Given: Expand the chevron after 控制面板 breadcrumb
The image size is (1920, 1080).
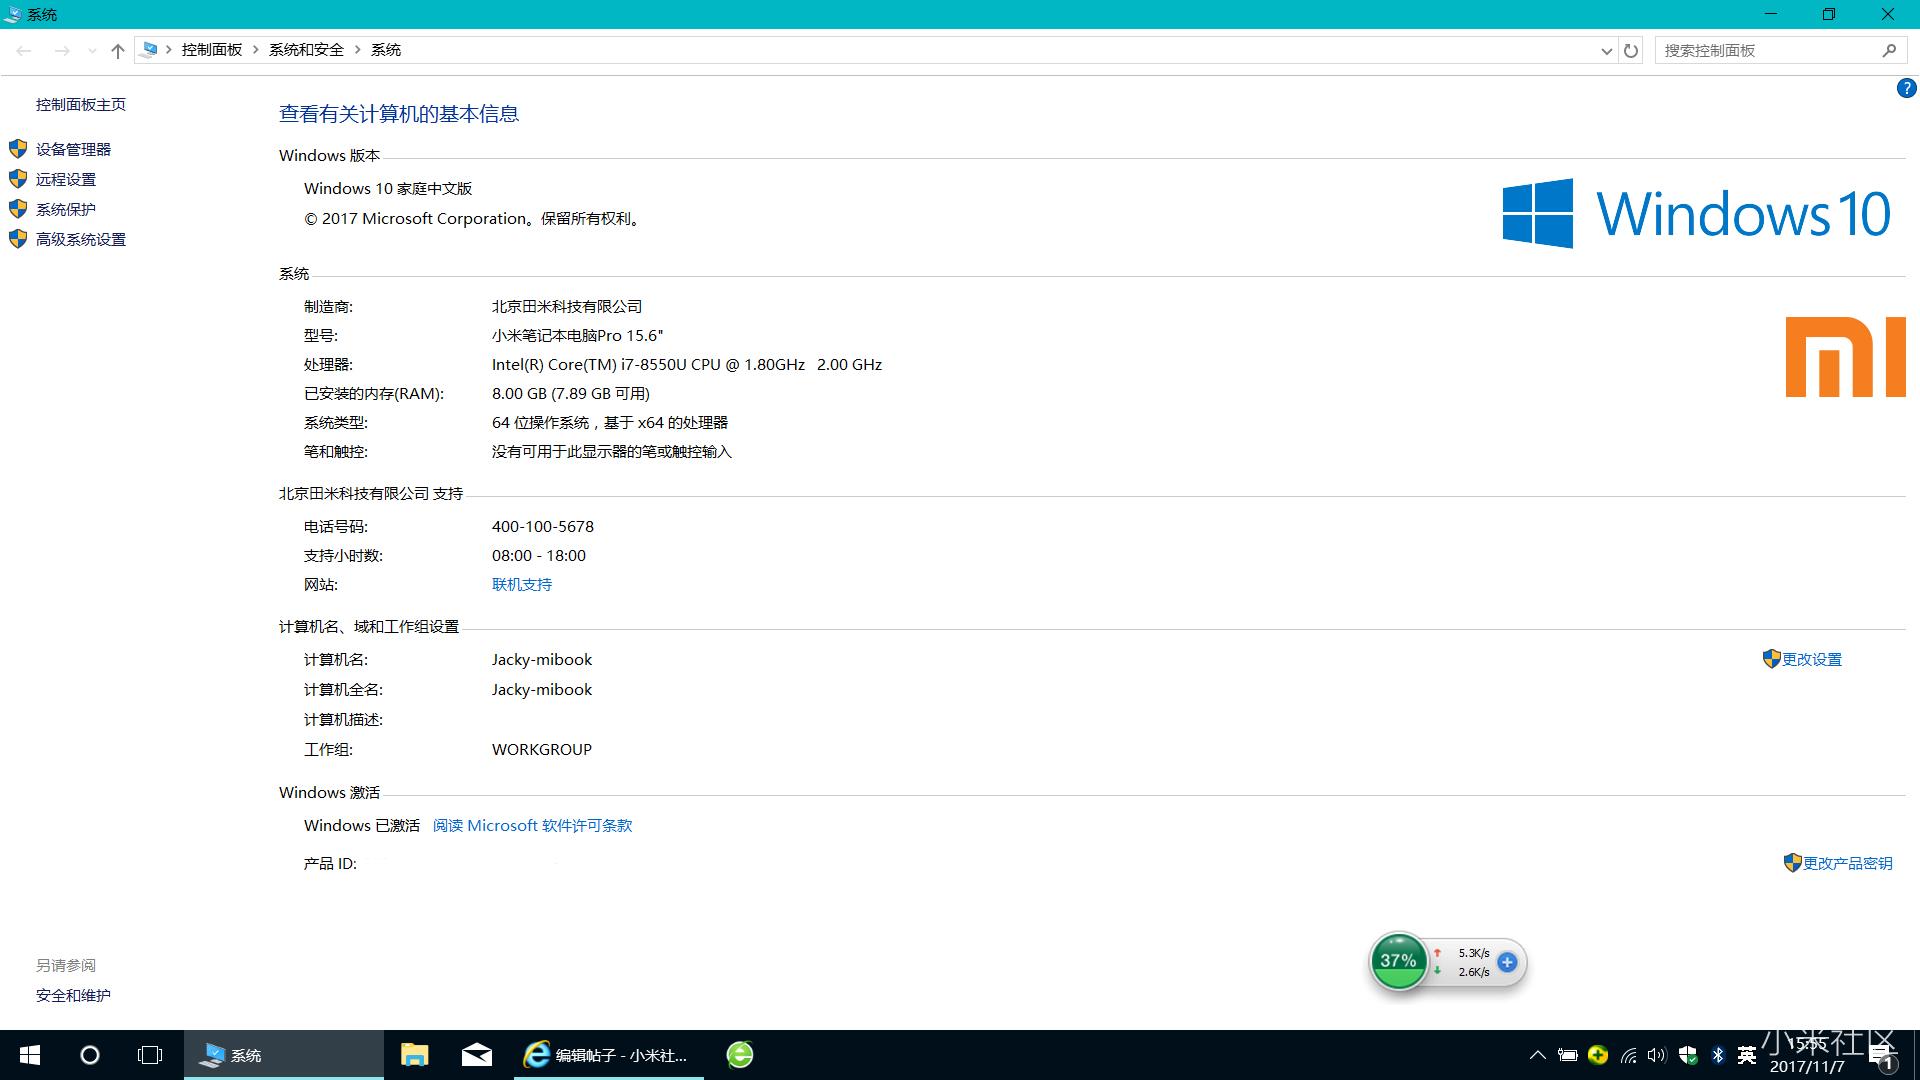Looking at the screenshot, I should [x=256, y=50].
